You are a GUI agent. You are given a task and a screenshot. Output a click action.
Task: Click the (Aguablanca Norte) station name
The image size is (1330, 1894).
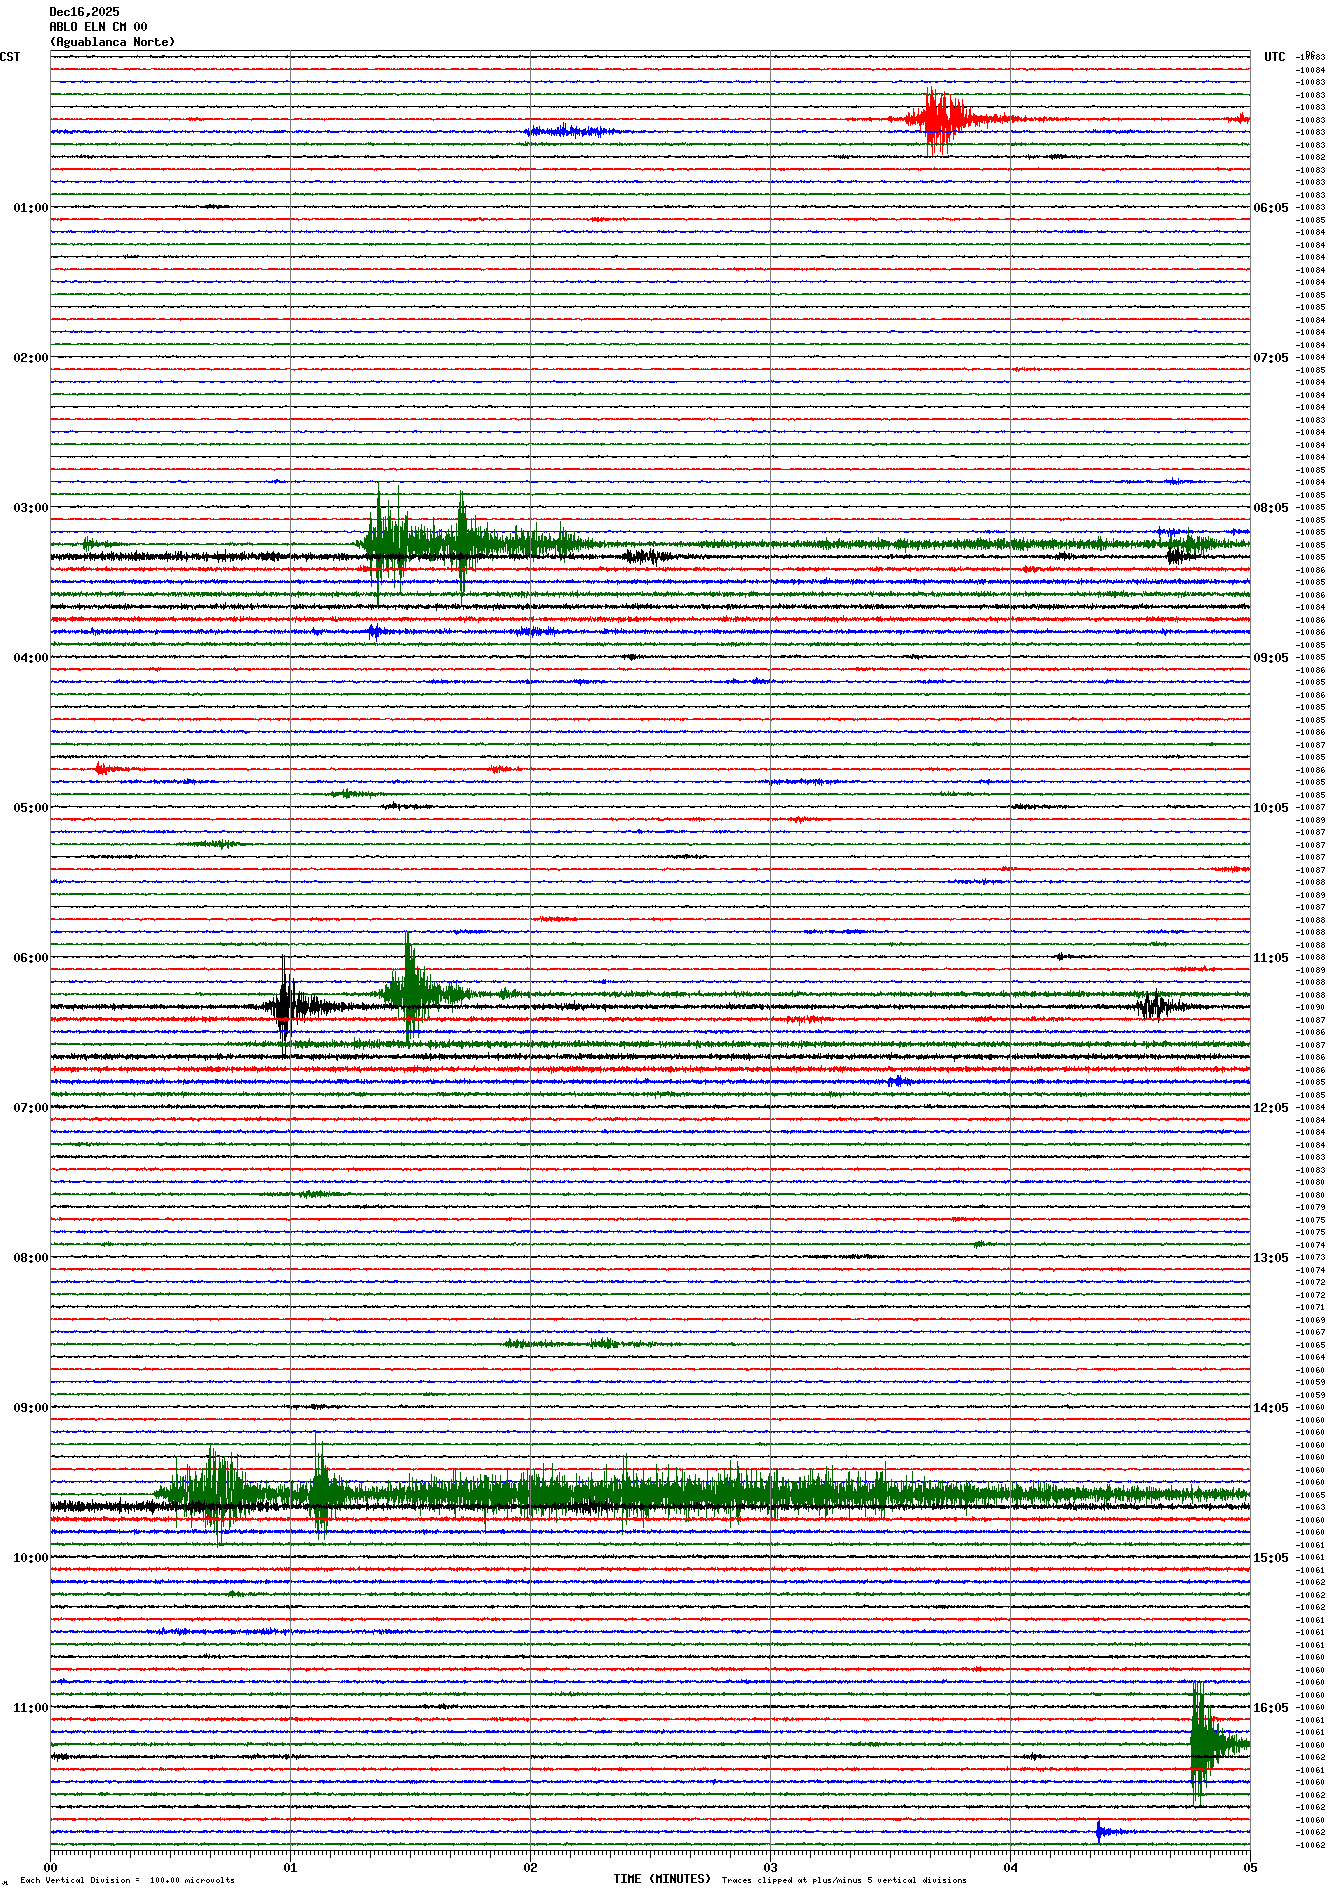(x=112, y=42)
